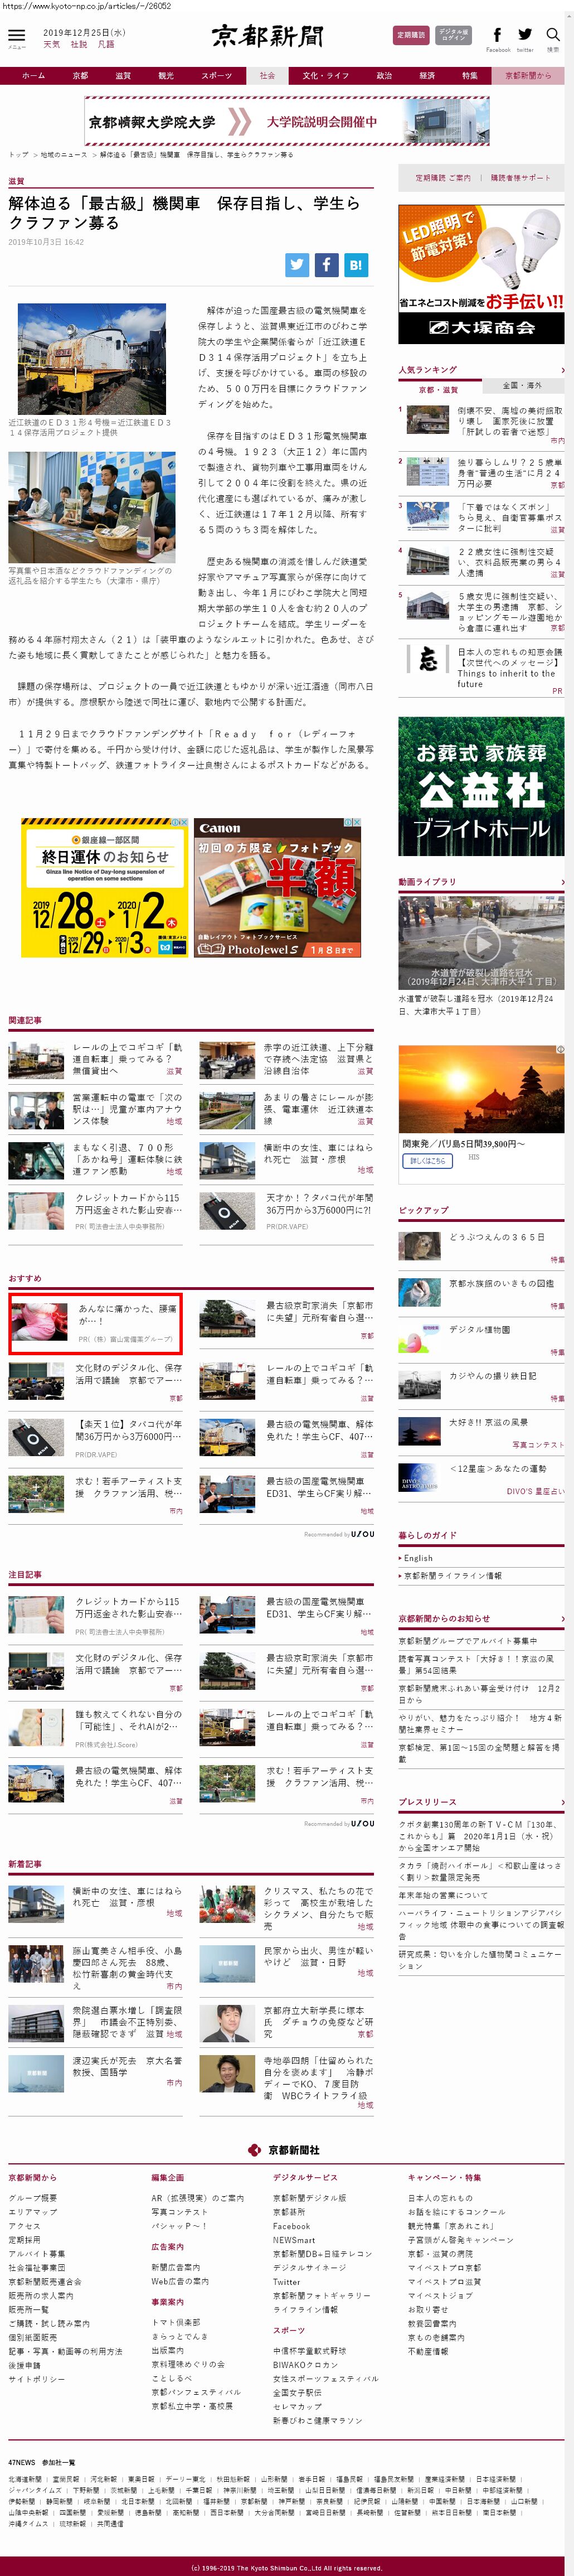Viewport: 574px width, 2576px height.
Task: Bookmark article with Hatena B! button
Action: (x=356, y=264)
